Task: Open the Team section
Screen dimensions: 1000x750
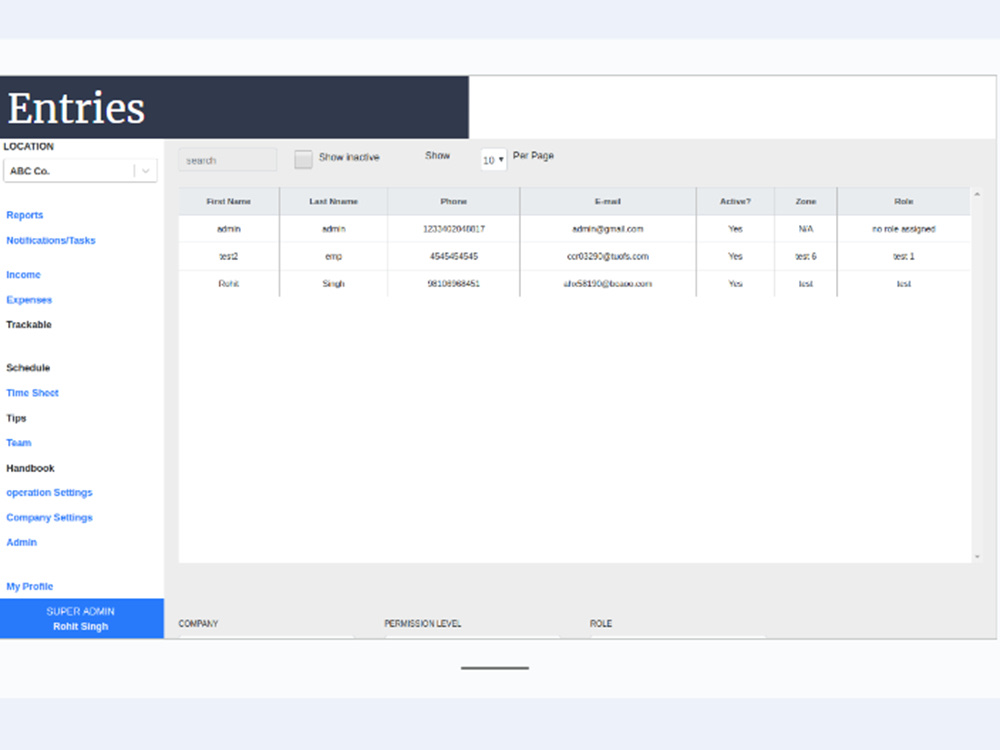Action: 18,442
